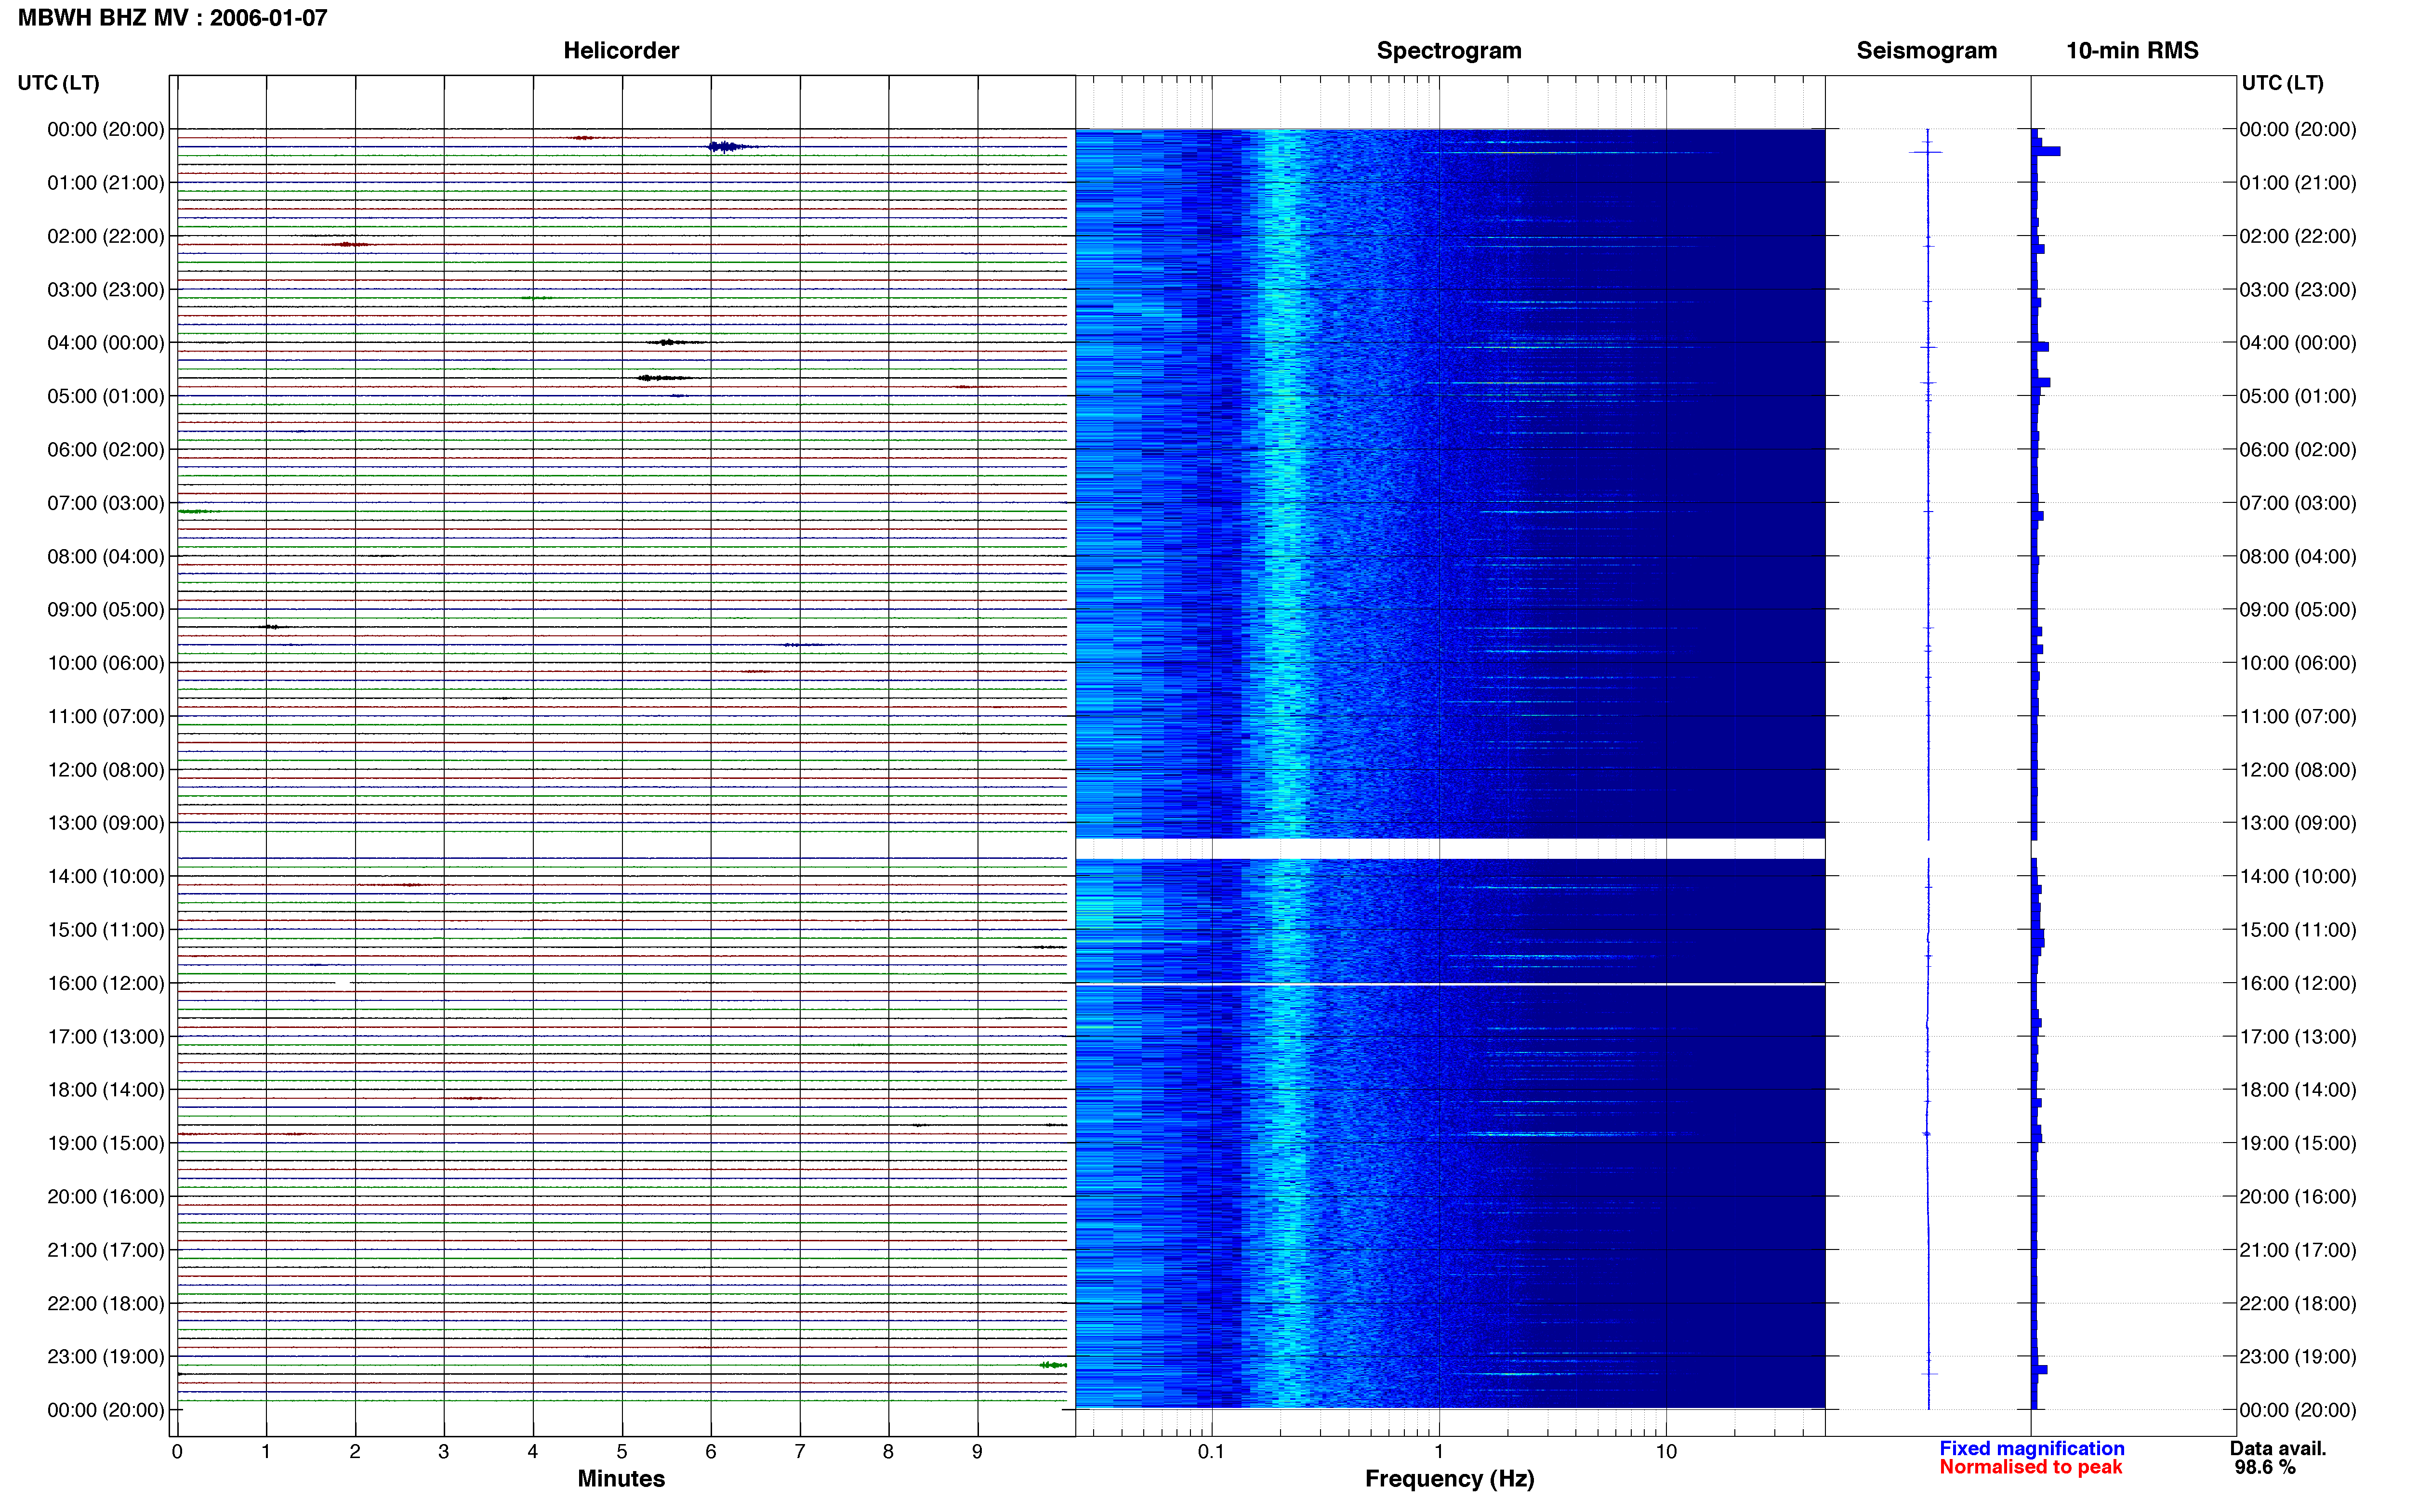Click '17:00 (13:00)' label beside RMS panel
This screenshot has height=1512, width=2418.
[x=2297, y=1037]
